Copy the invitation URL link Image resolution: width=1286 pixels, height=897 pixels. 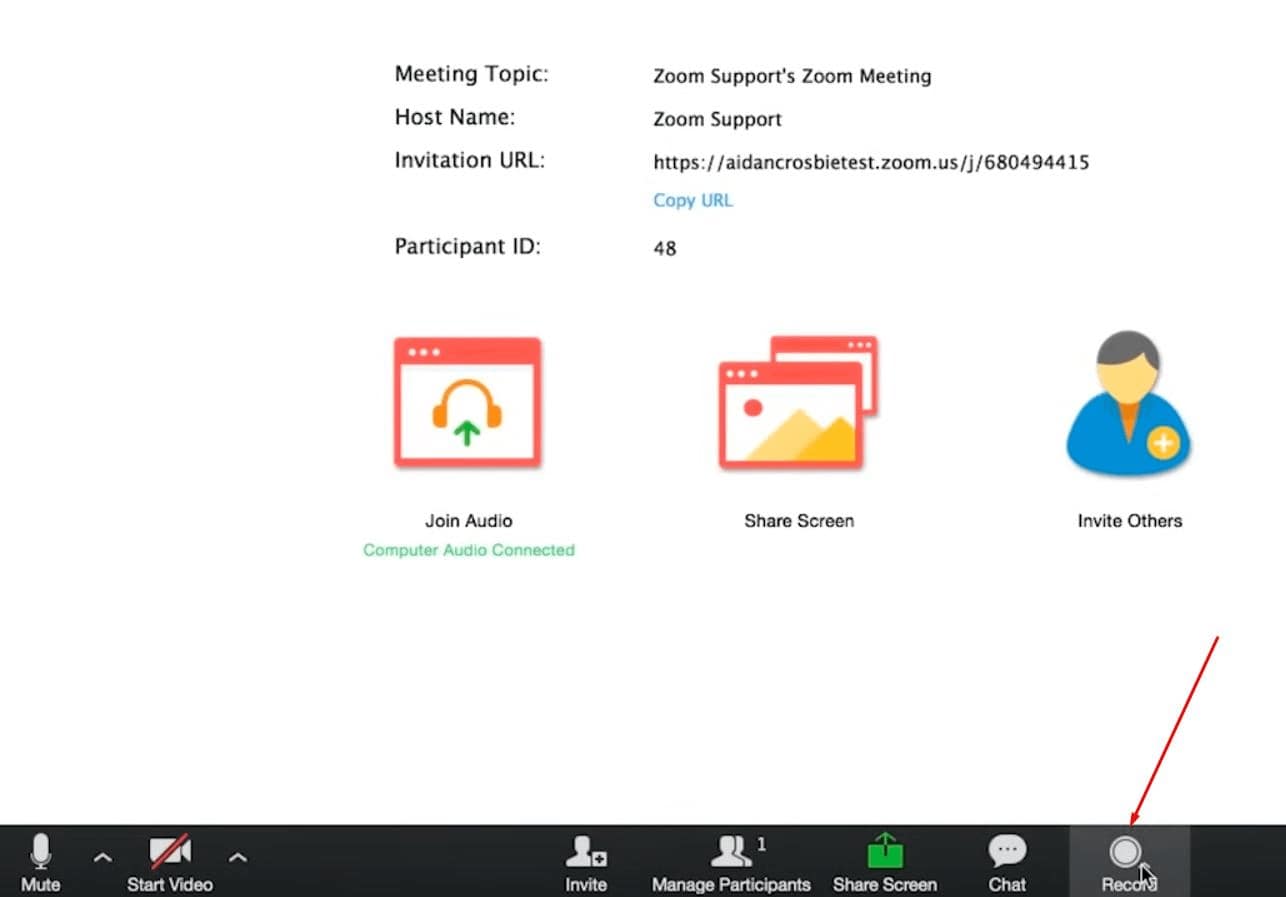(693, 200)
